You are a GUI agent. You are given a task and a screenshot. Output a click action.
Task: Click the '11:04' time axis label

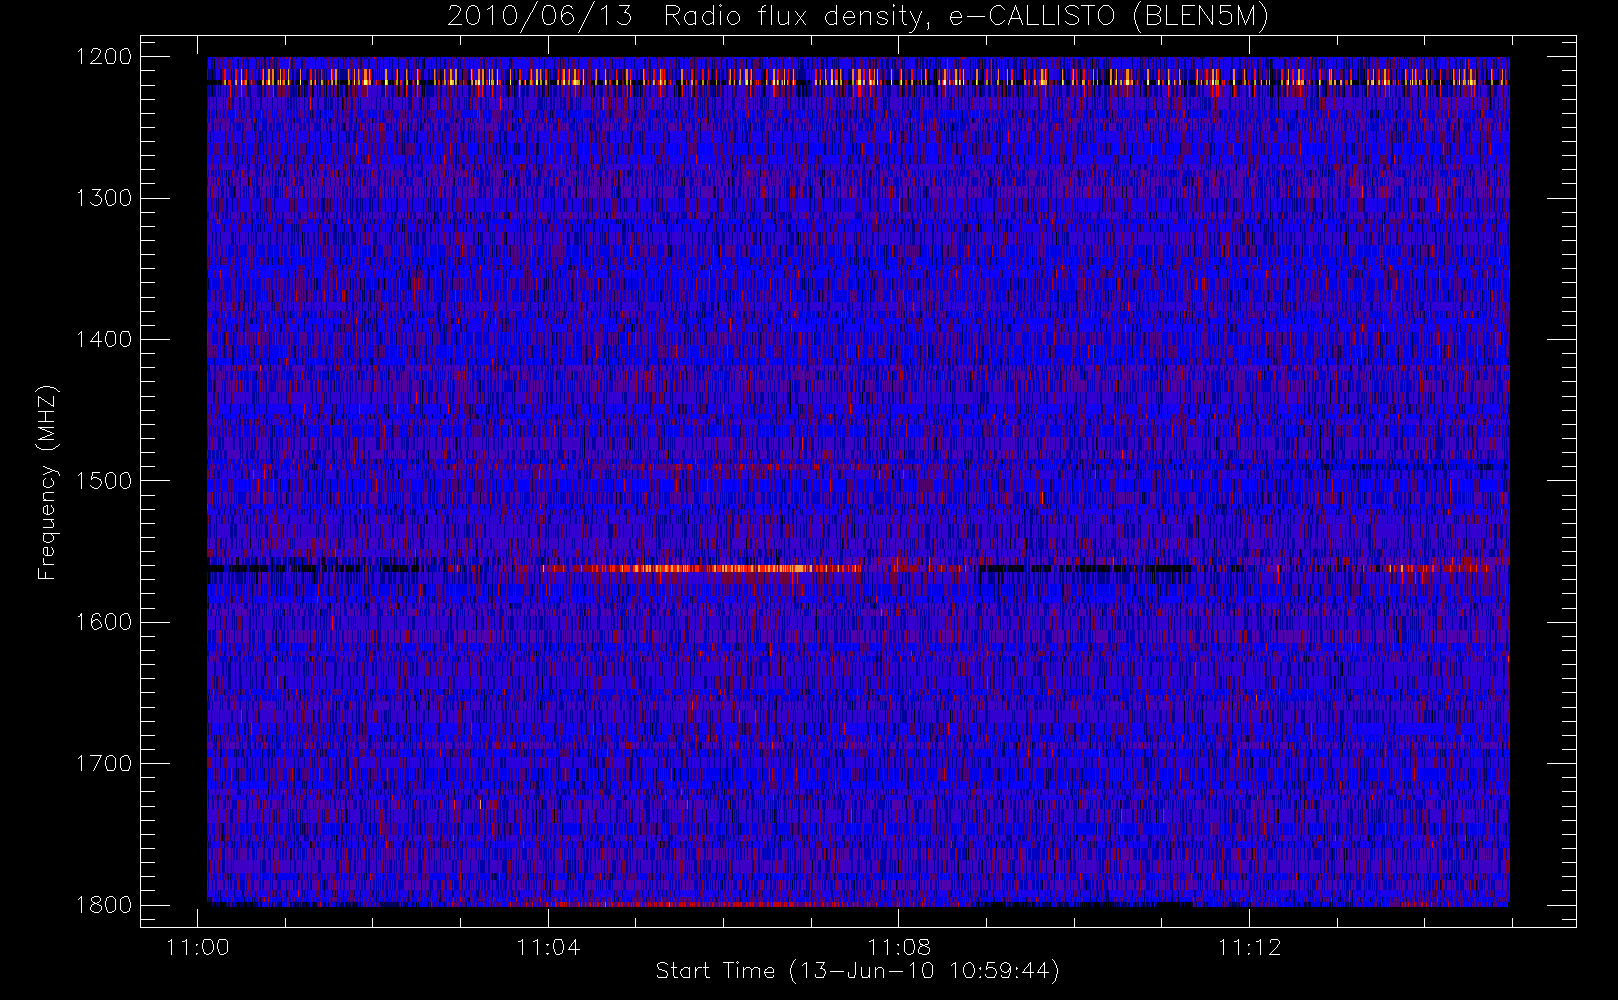coord(548,947)
